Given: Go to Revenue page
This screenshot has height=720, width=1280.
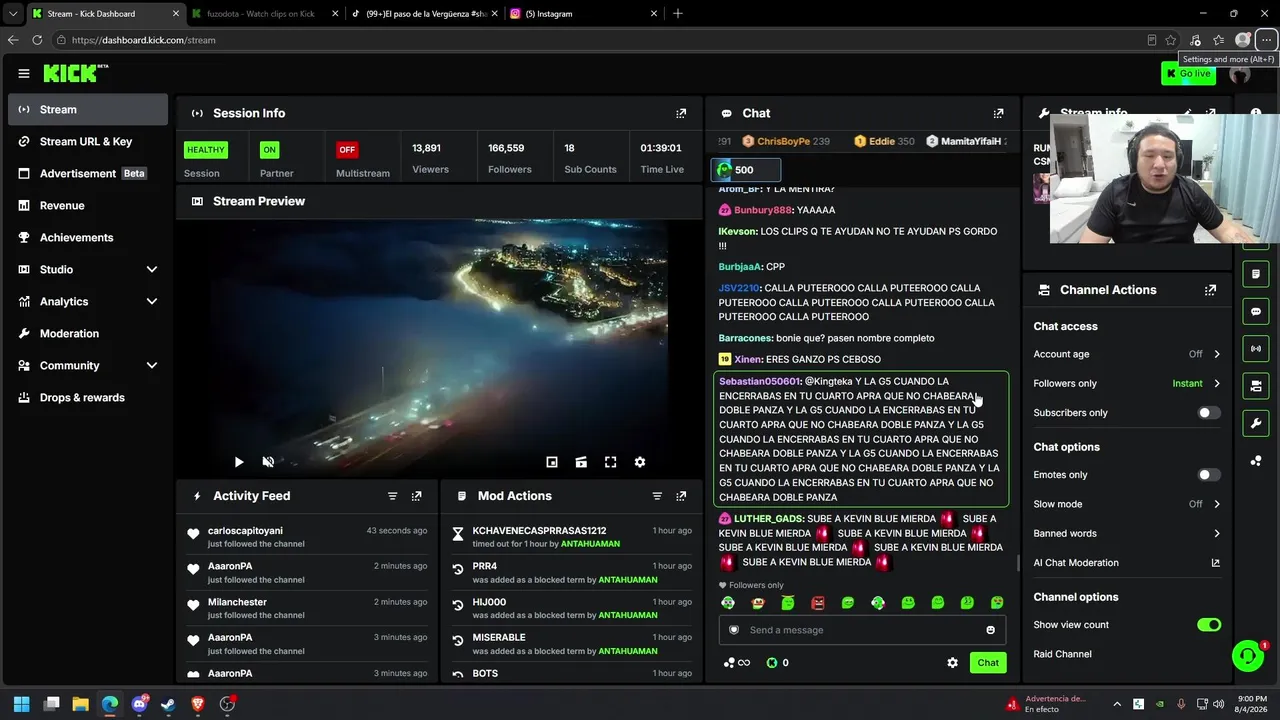Looking at the screenshot, I should pyautogui.click(x=88, y=206).
